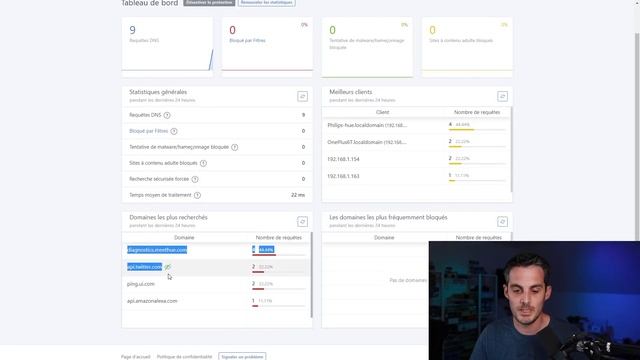Open help icon next to 'Bloqué par Filtres' row
The height and width of the screenshot is (360, 640).
coord(174,131)
